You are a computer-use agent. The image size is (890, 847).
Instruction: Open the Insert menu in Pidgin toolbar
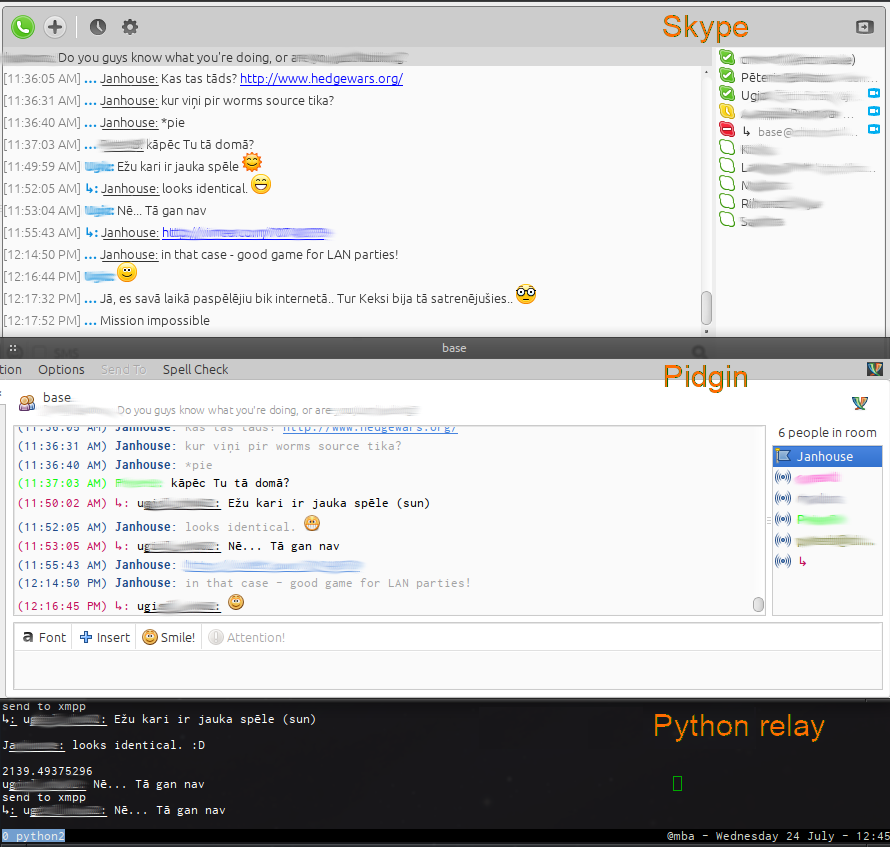(x=105, y=638)
